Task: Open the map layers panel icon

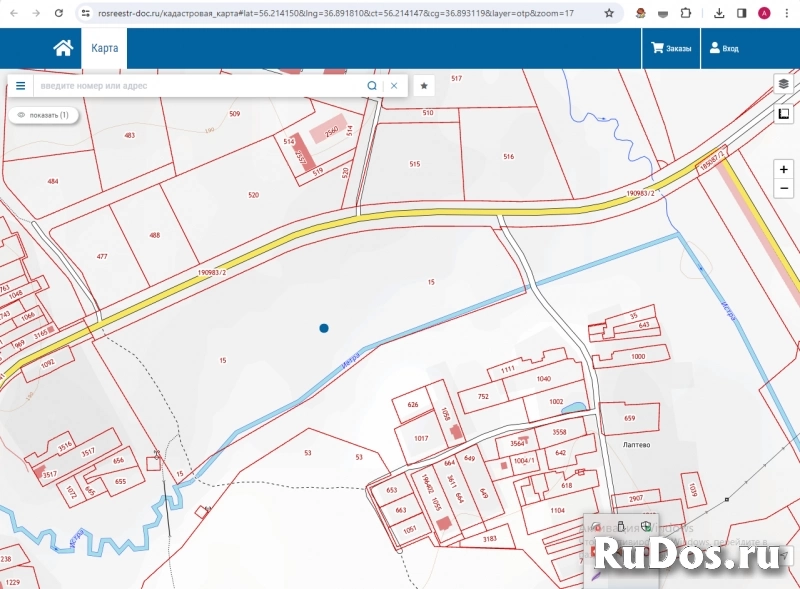Action: point(784,84)
